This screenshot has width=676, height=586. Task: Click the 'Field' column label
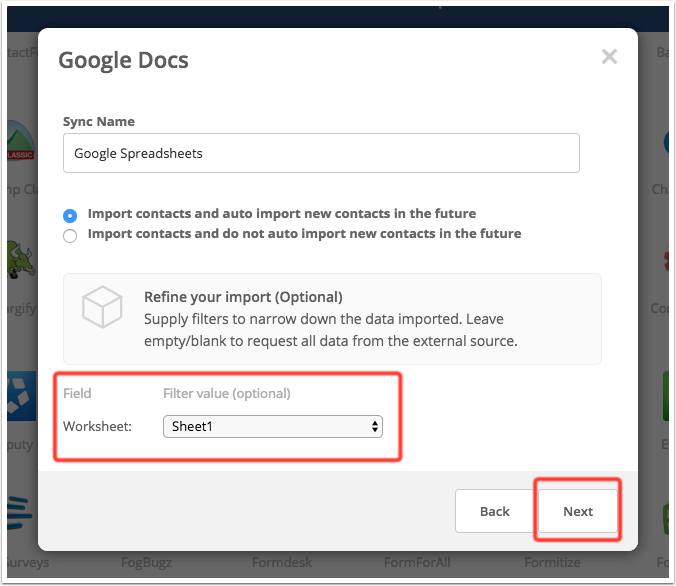coord(77,393)
